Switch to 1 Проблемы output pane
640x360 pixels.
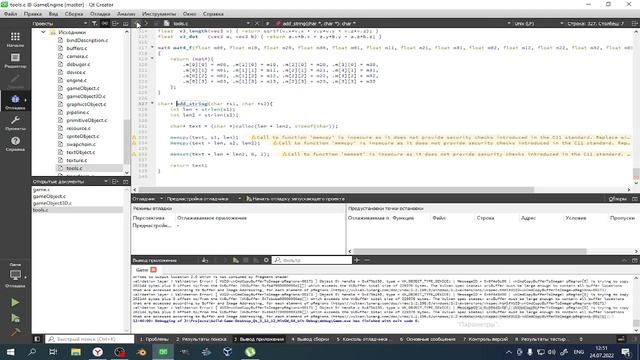[x=154, y=339]
